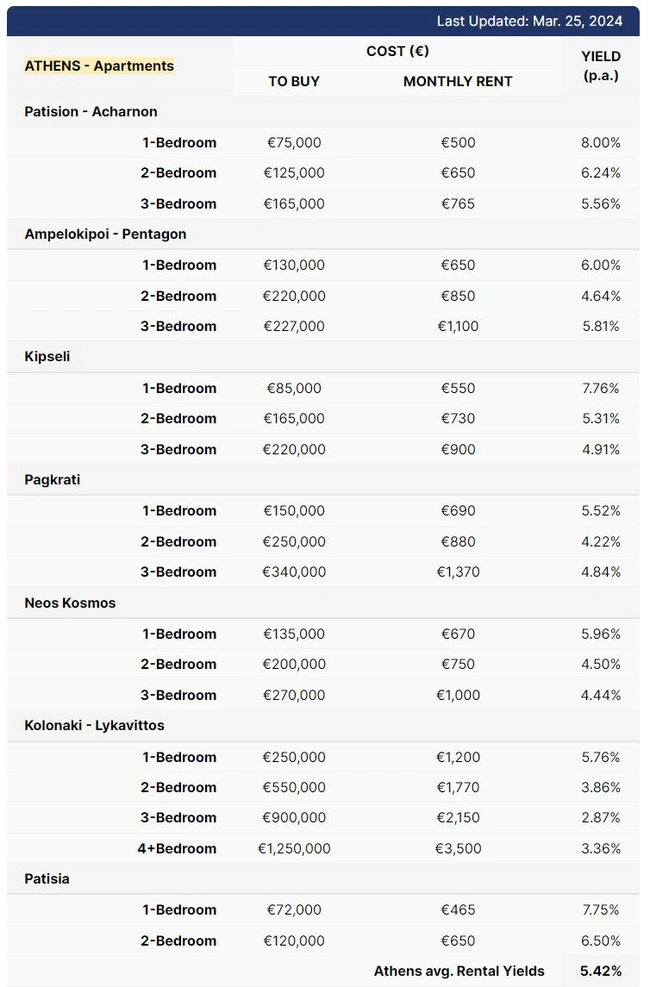Select the TO BUY column header

[x=294, y=81]
